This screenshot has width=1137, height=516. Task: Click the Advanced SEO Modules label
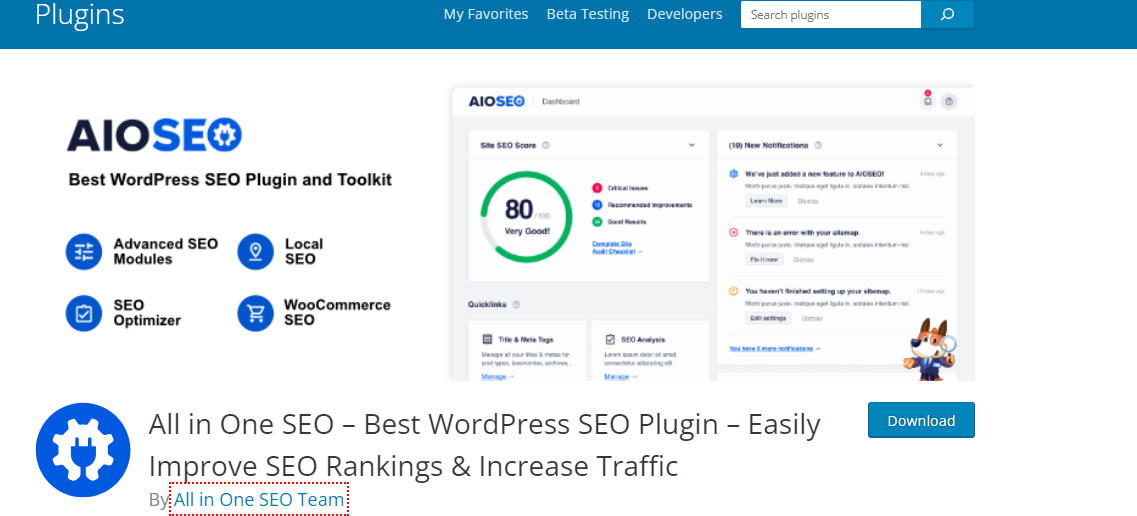tap(165, 251)
